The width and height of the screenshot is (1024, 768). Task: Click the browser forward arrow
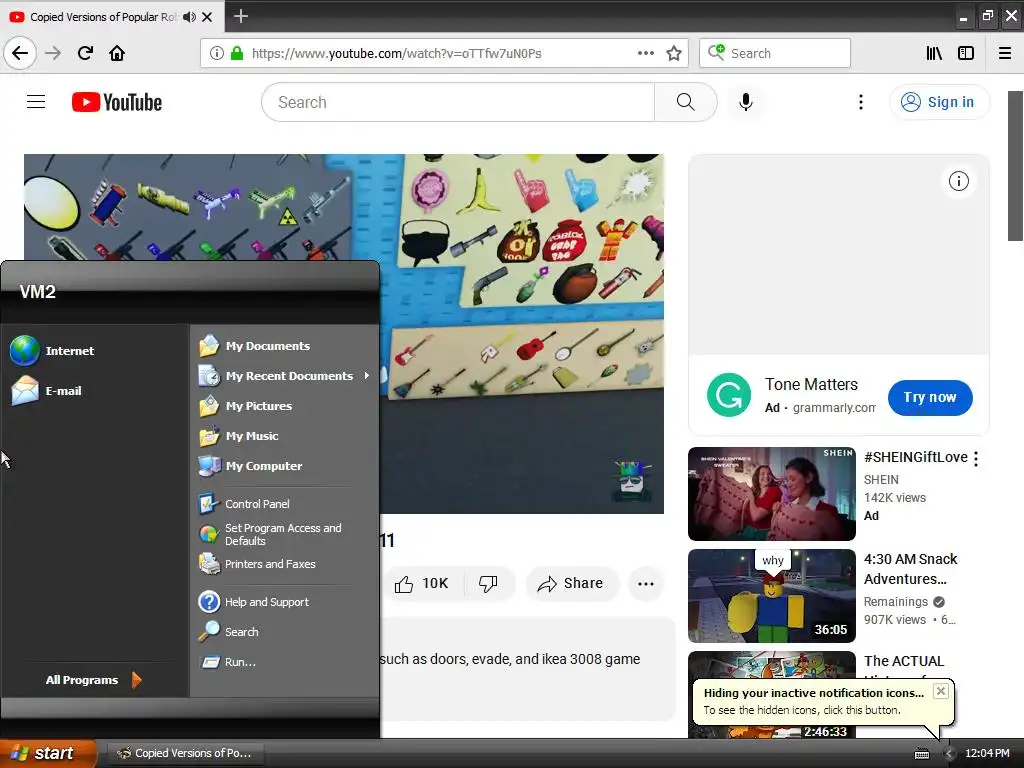click(53, 53)
